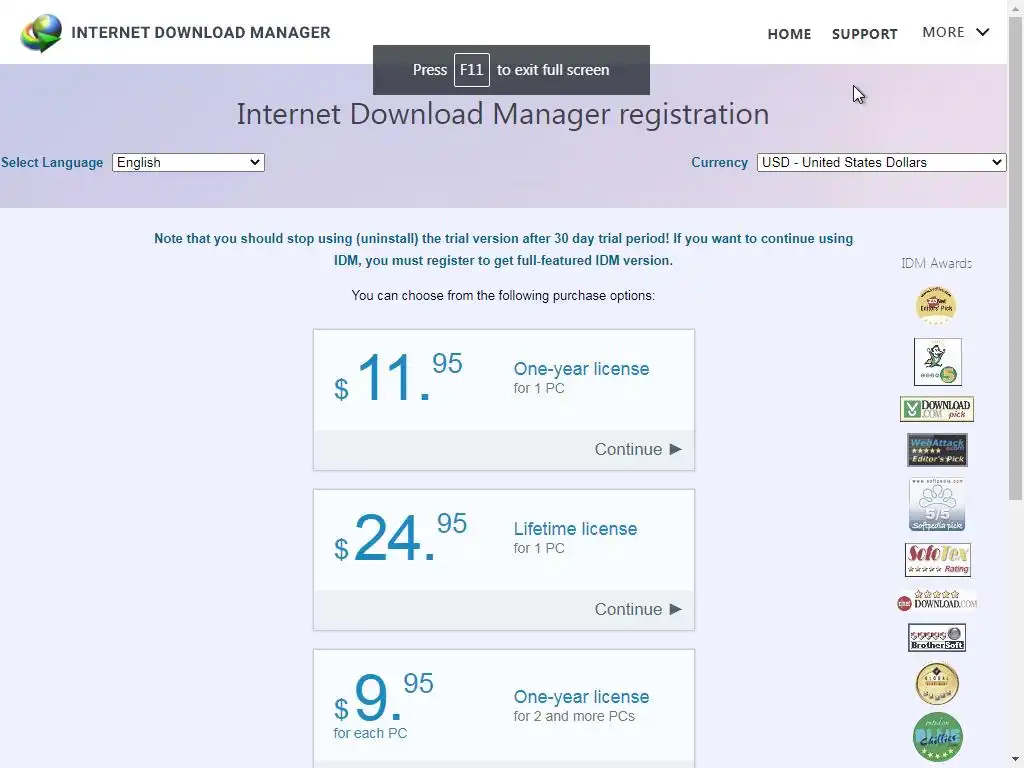1024x768 pixels.
Task: Go to the HOME menu item
Action: pos(789,34)
